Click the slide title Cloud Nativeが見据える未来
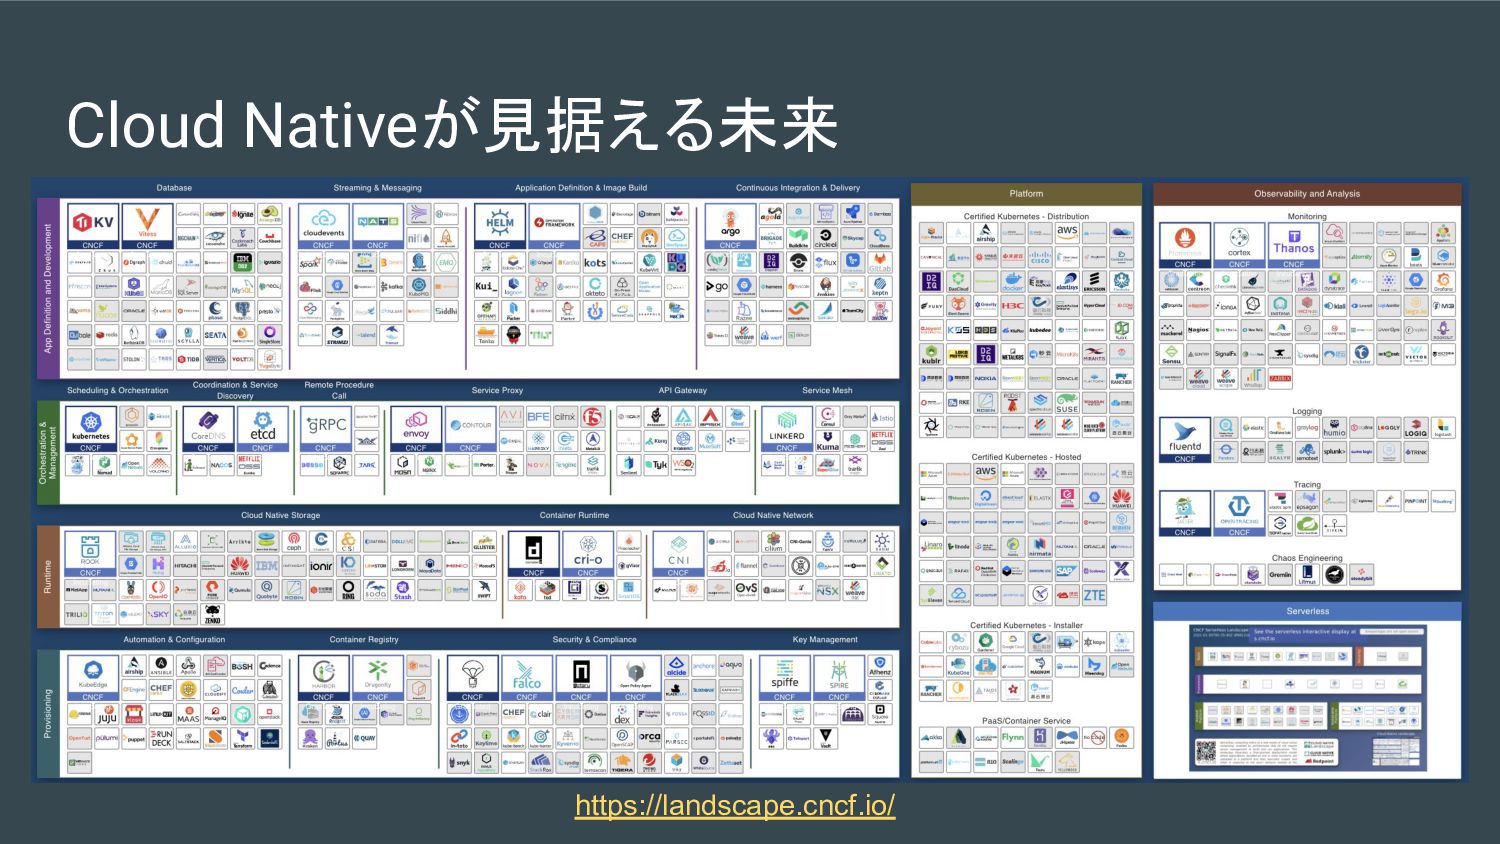 tap(452, 126)
